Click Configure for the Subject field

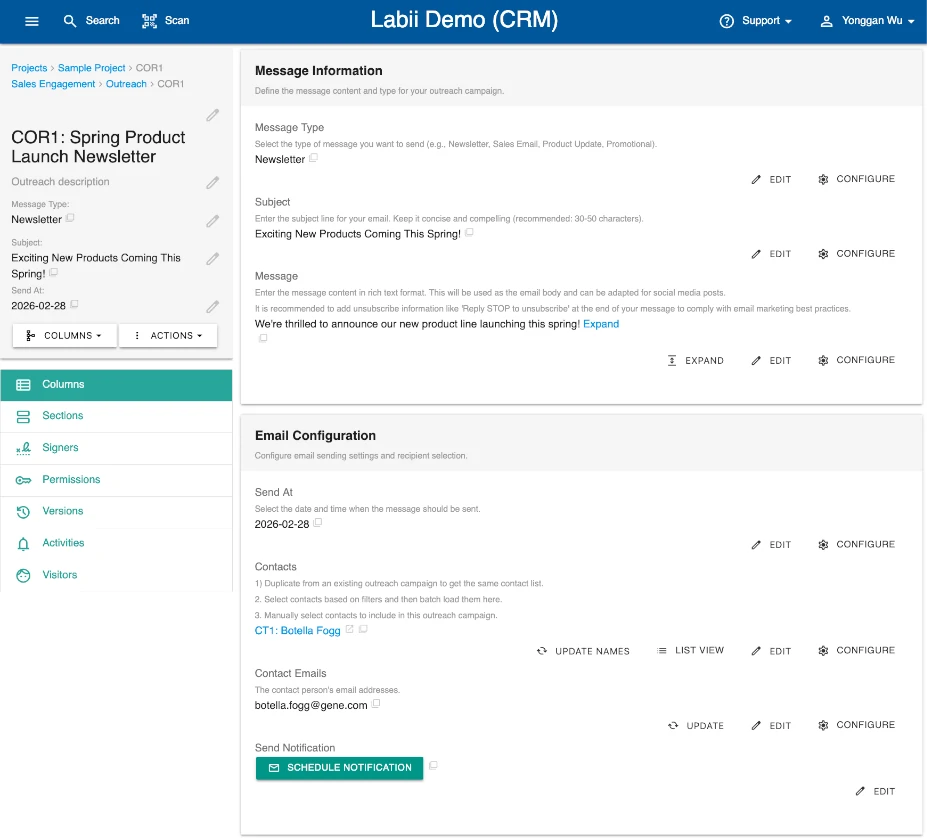(856, 254)
